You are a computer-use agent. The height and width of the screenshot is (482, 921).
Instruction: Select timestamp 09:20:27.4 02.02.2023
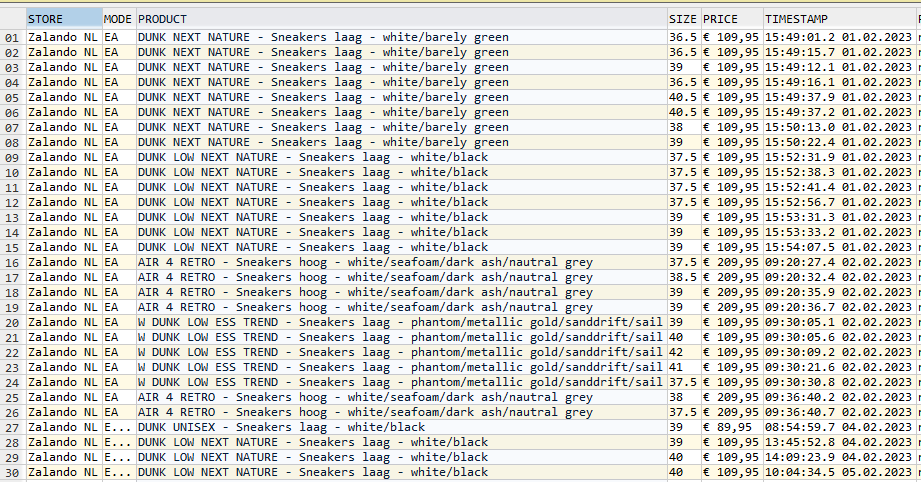pyautogui.click(x=840, y=262)
